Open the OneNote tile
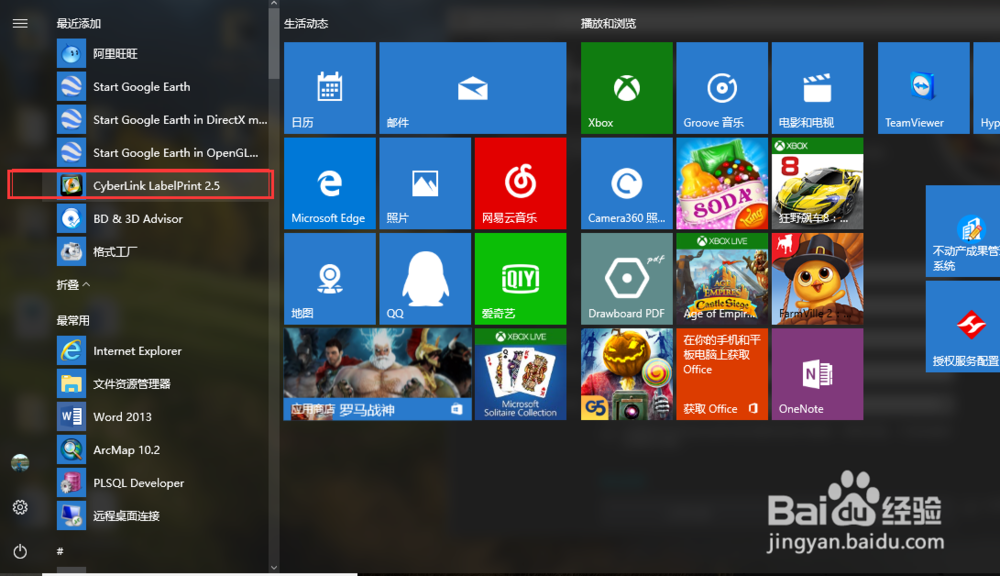This screenshot has height=576, width=1000. tap(818, 374)
